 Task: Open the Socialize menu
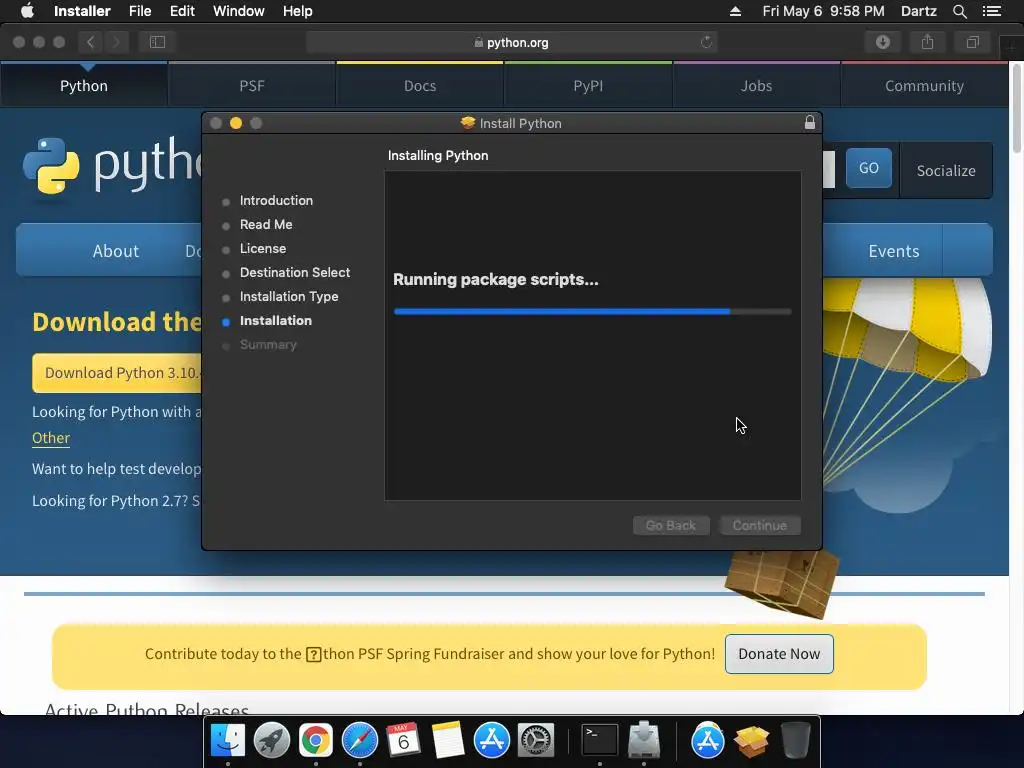tap(946, 170)
